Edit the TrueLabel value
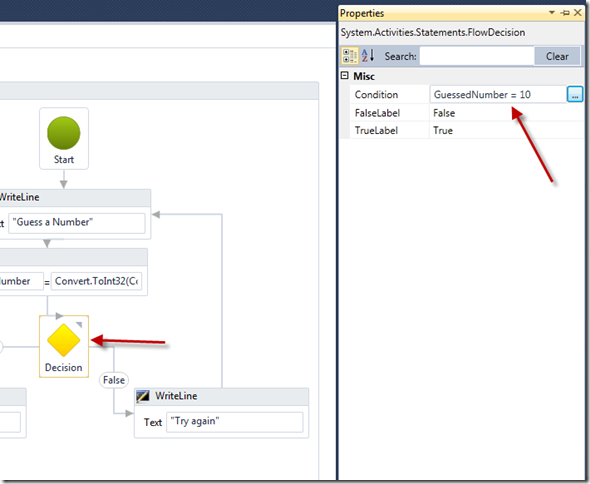This screenshot has width=590, height=484. coord(506,130)
